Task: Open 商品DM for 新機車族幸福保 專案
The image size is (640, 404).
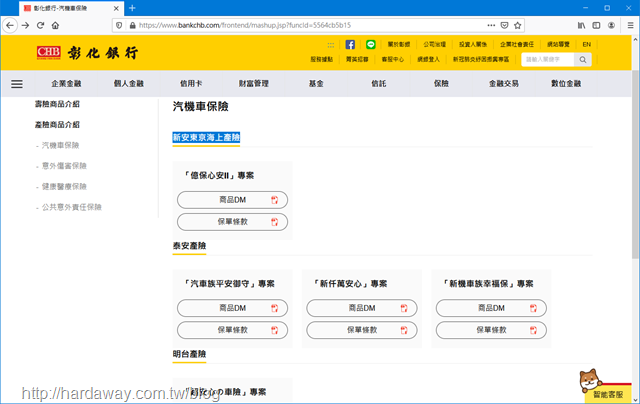Action: 491,308
